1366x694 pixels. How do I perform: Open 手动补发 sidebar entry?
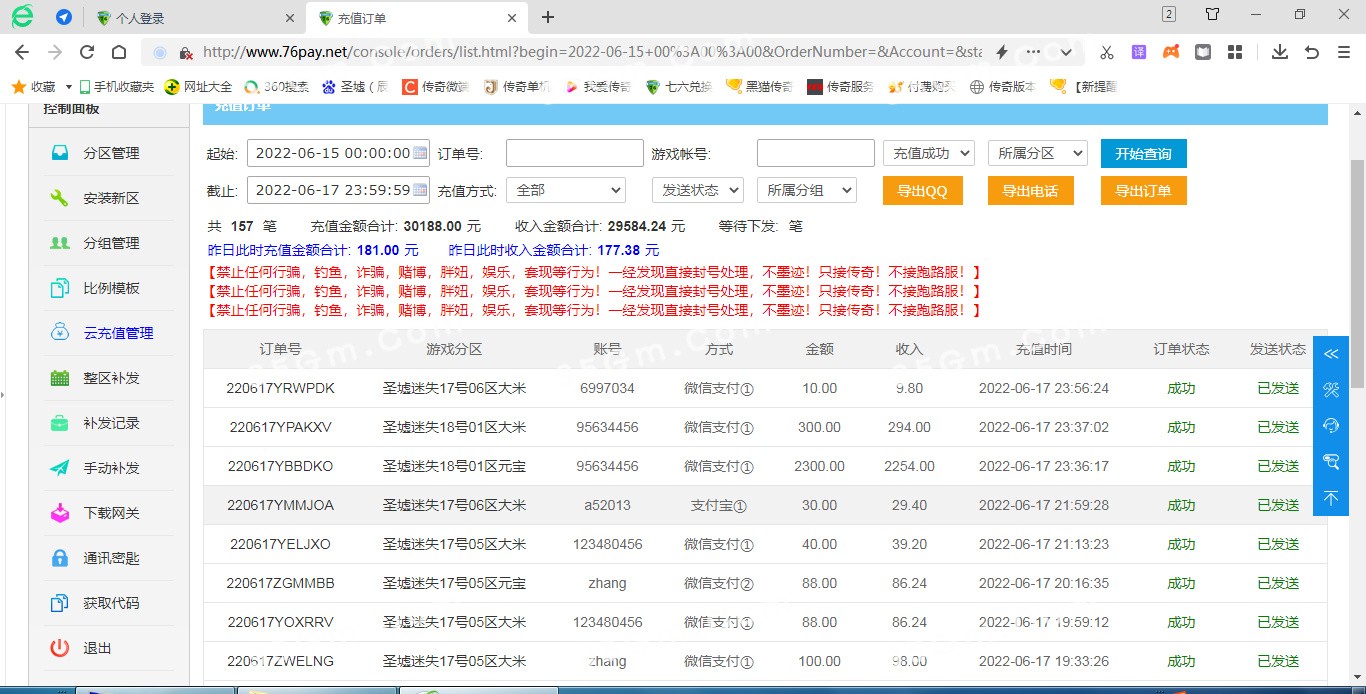point(110,468)
